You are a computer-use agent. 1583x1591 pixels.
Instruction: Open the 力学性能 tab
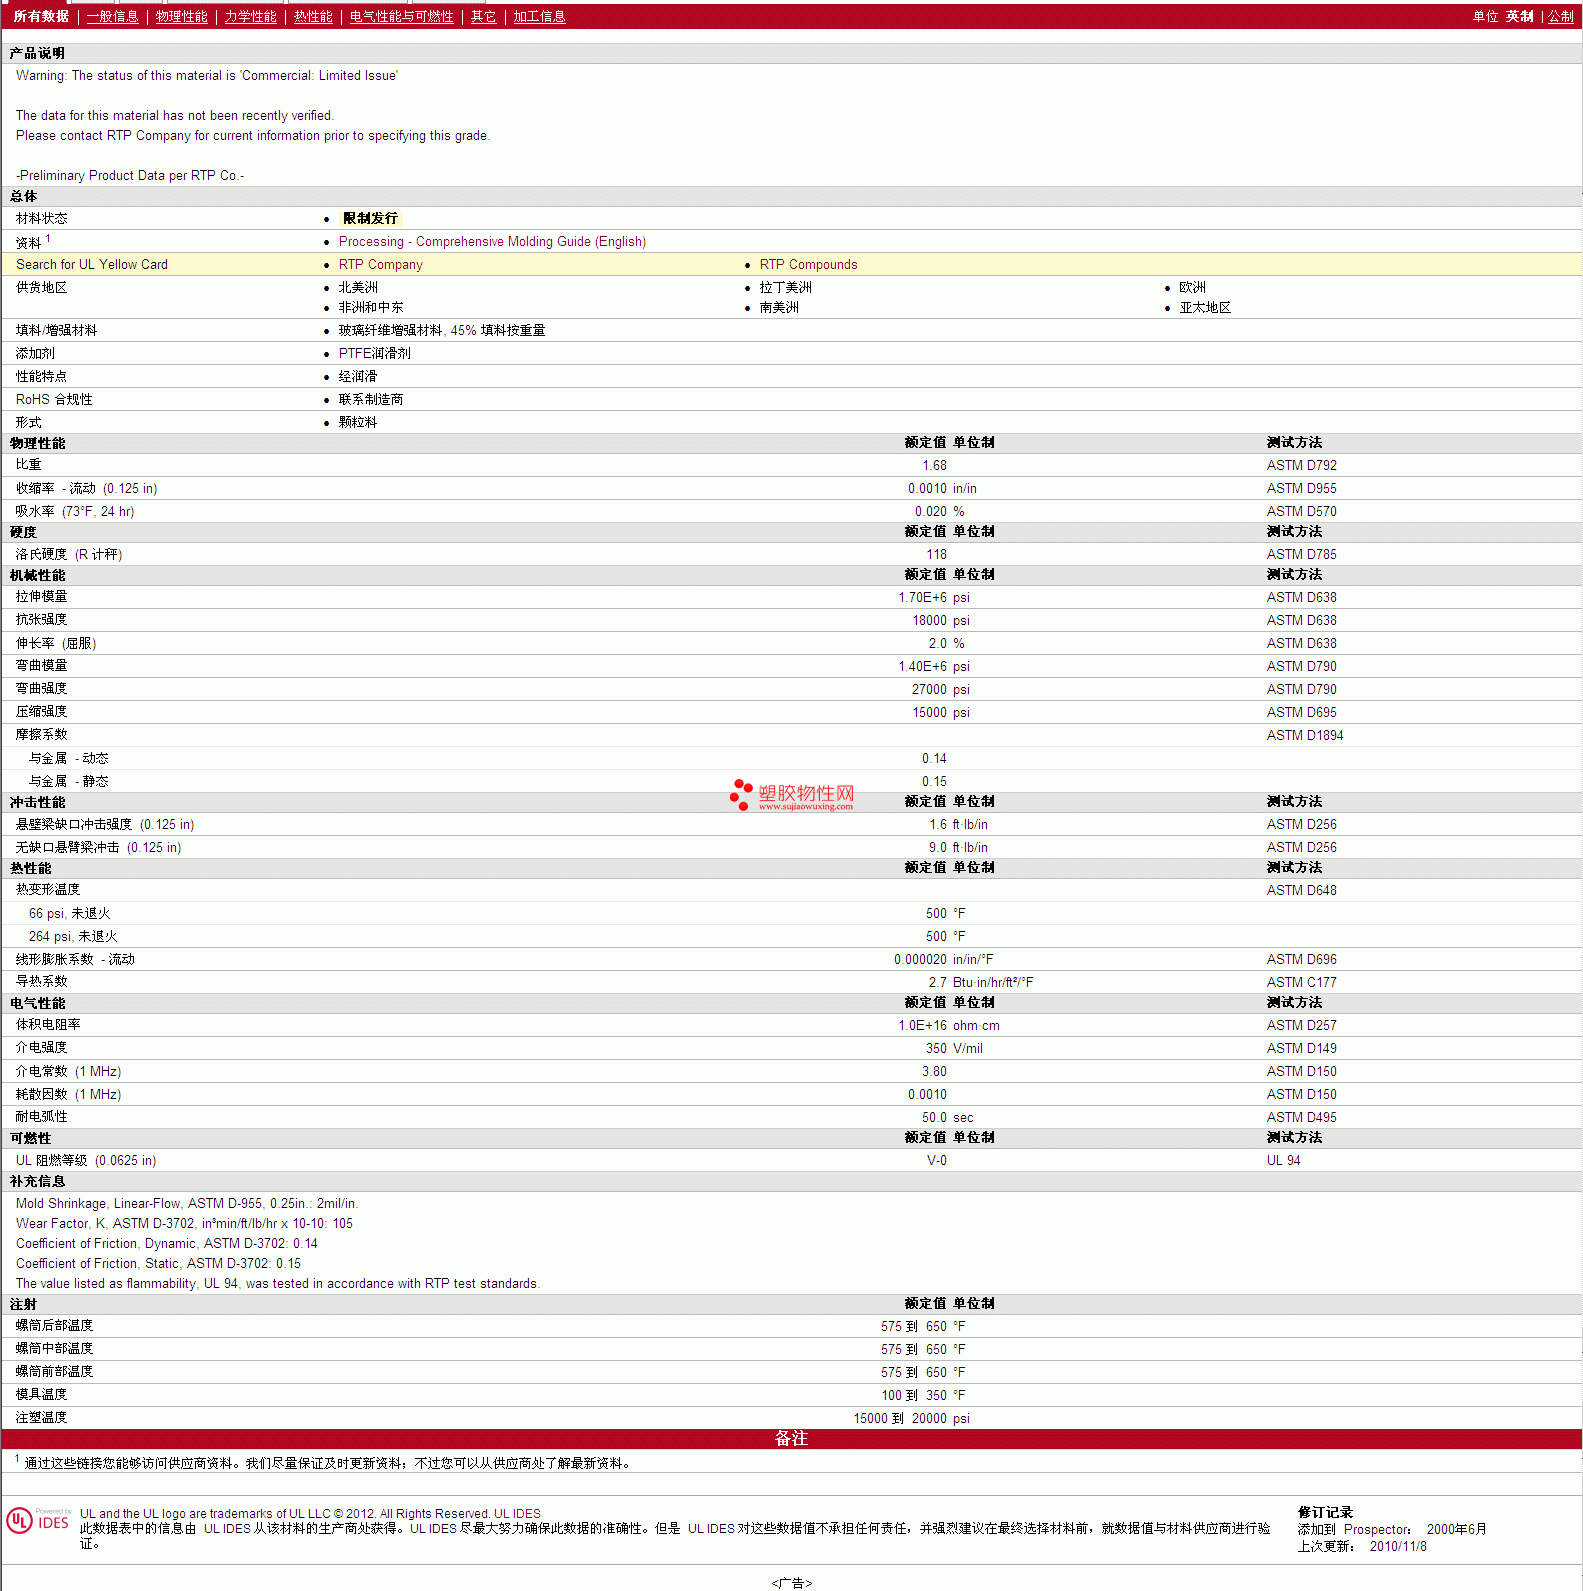tap(250, 16)
